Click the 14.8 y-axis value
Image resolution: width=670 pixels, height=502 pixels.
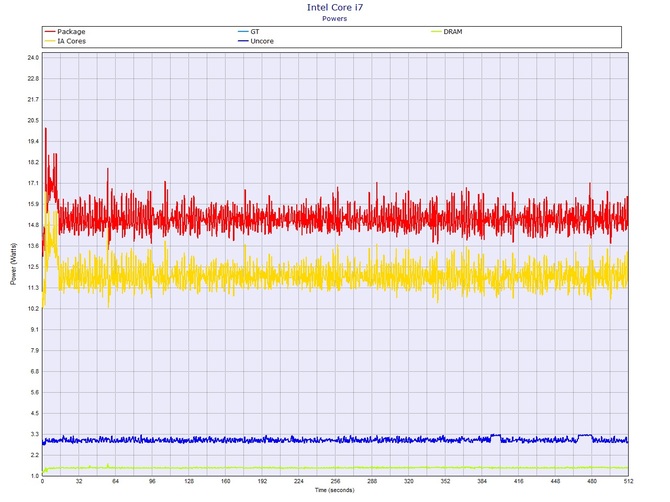click(33, 225)
